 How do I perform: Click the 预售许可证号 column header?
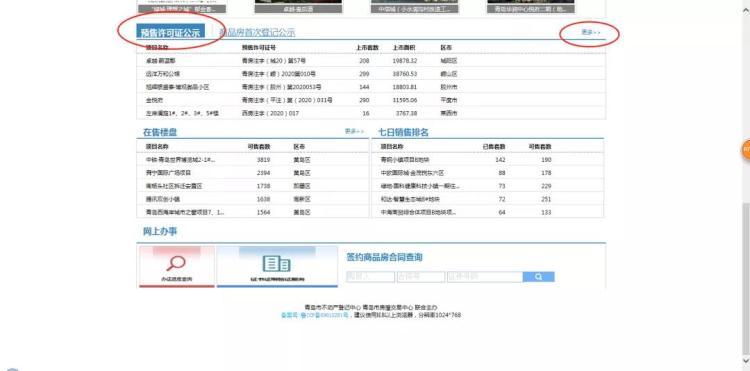(x=259, y=48)
